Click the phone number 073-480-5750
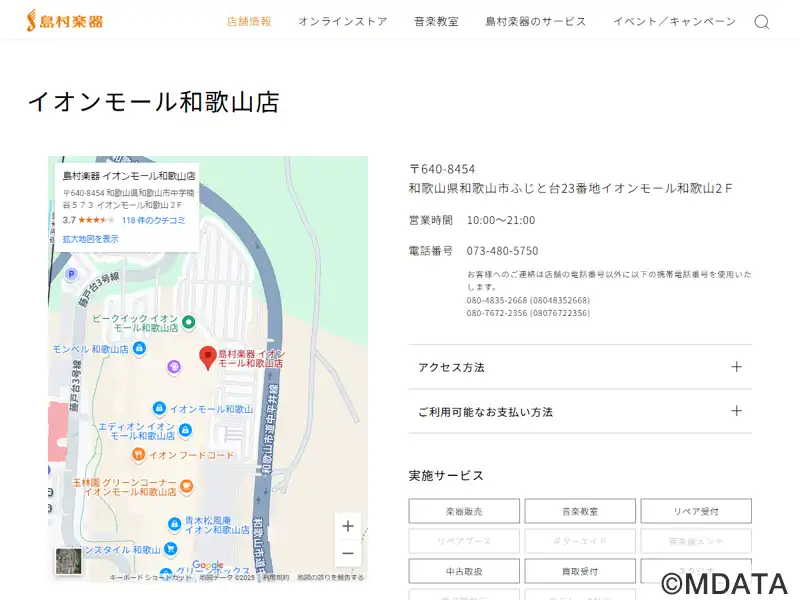Image resolution: width=800 pixels, height=600 pixels. [x=502, y=251]
